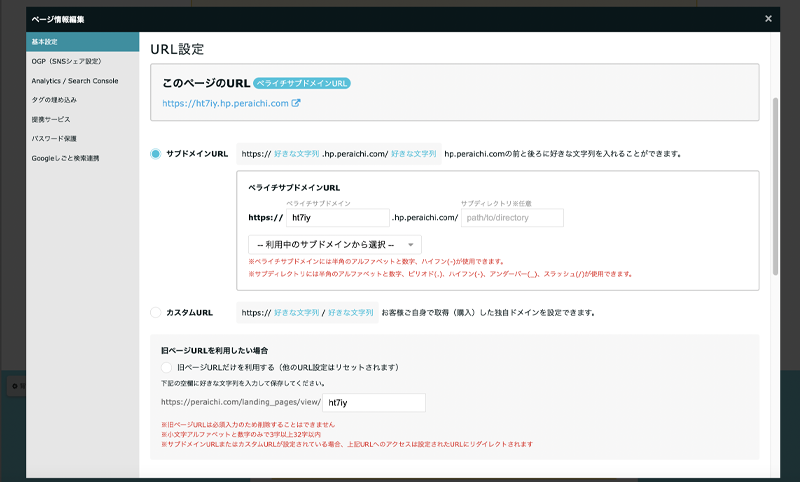The width and height of the screenshot is (800, 482).
Task: Select the サブドメインURL radio option
Action: coord(155,154)
